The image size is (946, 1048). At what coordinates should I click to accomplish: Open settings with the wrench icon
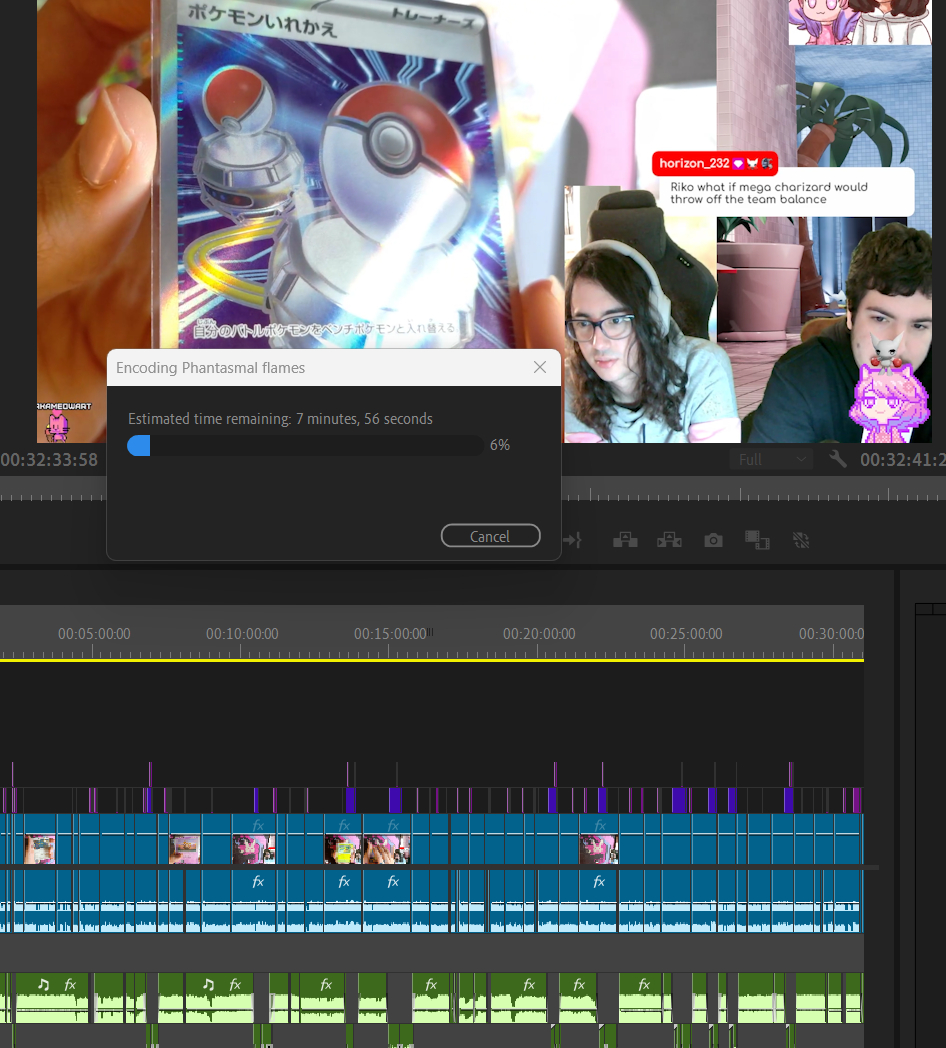pyautogui.click(x=838, y=459)
